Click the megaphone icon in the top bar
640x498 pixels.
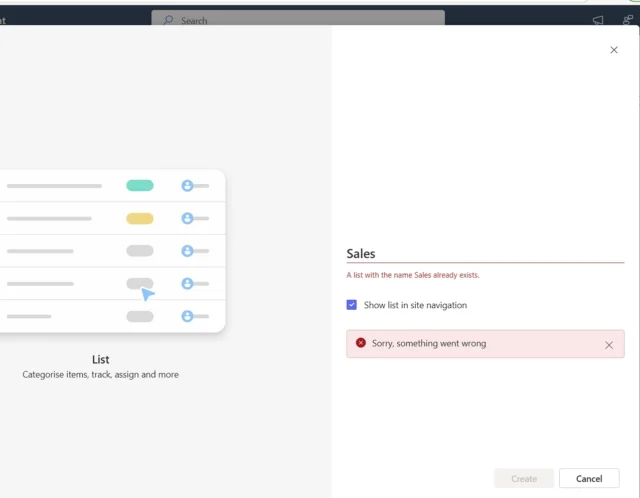click(x=598, y=20)
